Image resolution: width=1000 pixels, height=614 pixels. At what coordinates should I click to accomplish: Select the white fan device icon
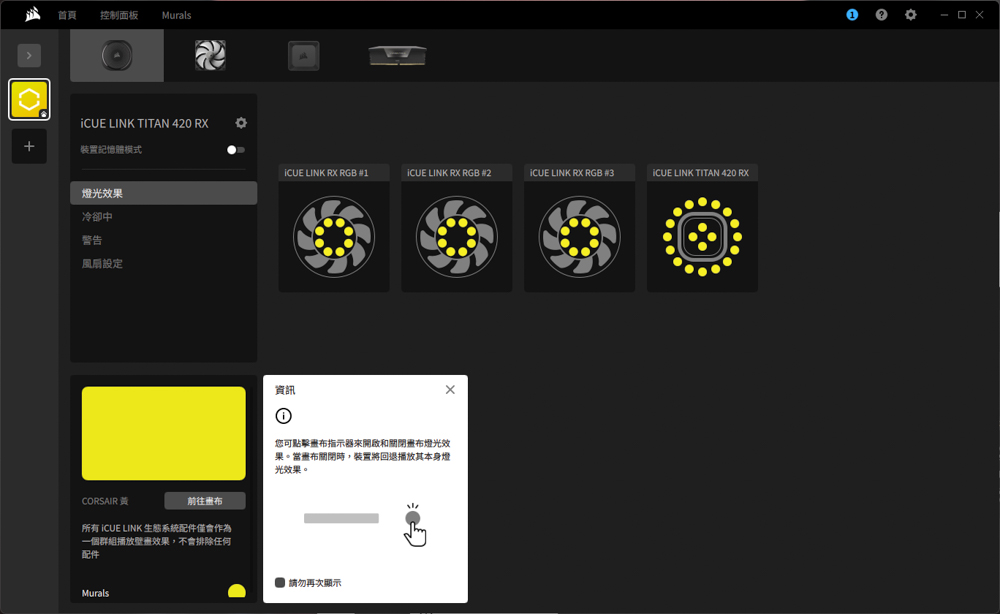coord(210,55)
